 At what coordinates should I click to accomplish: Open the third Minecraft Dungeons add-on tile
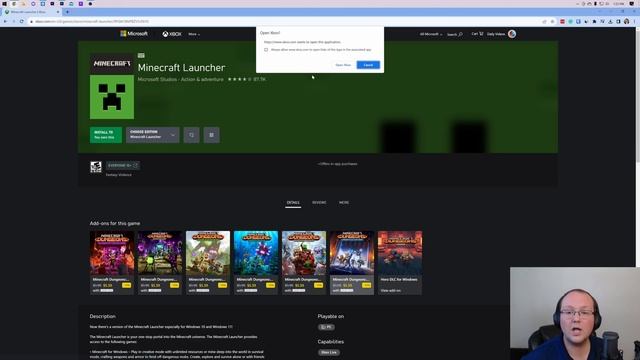click(208, 262)
